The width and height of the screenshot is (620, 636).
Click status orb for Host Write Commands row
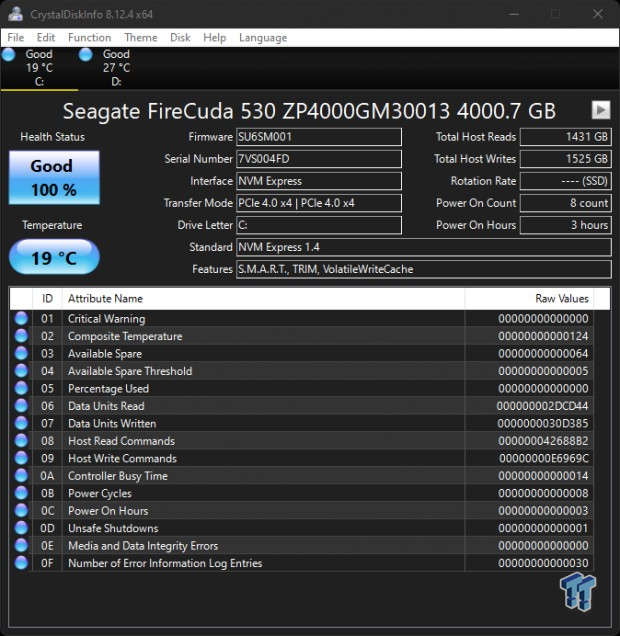pyautogui.click(x=21, y=458)
